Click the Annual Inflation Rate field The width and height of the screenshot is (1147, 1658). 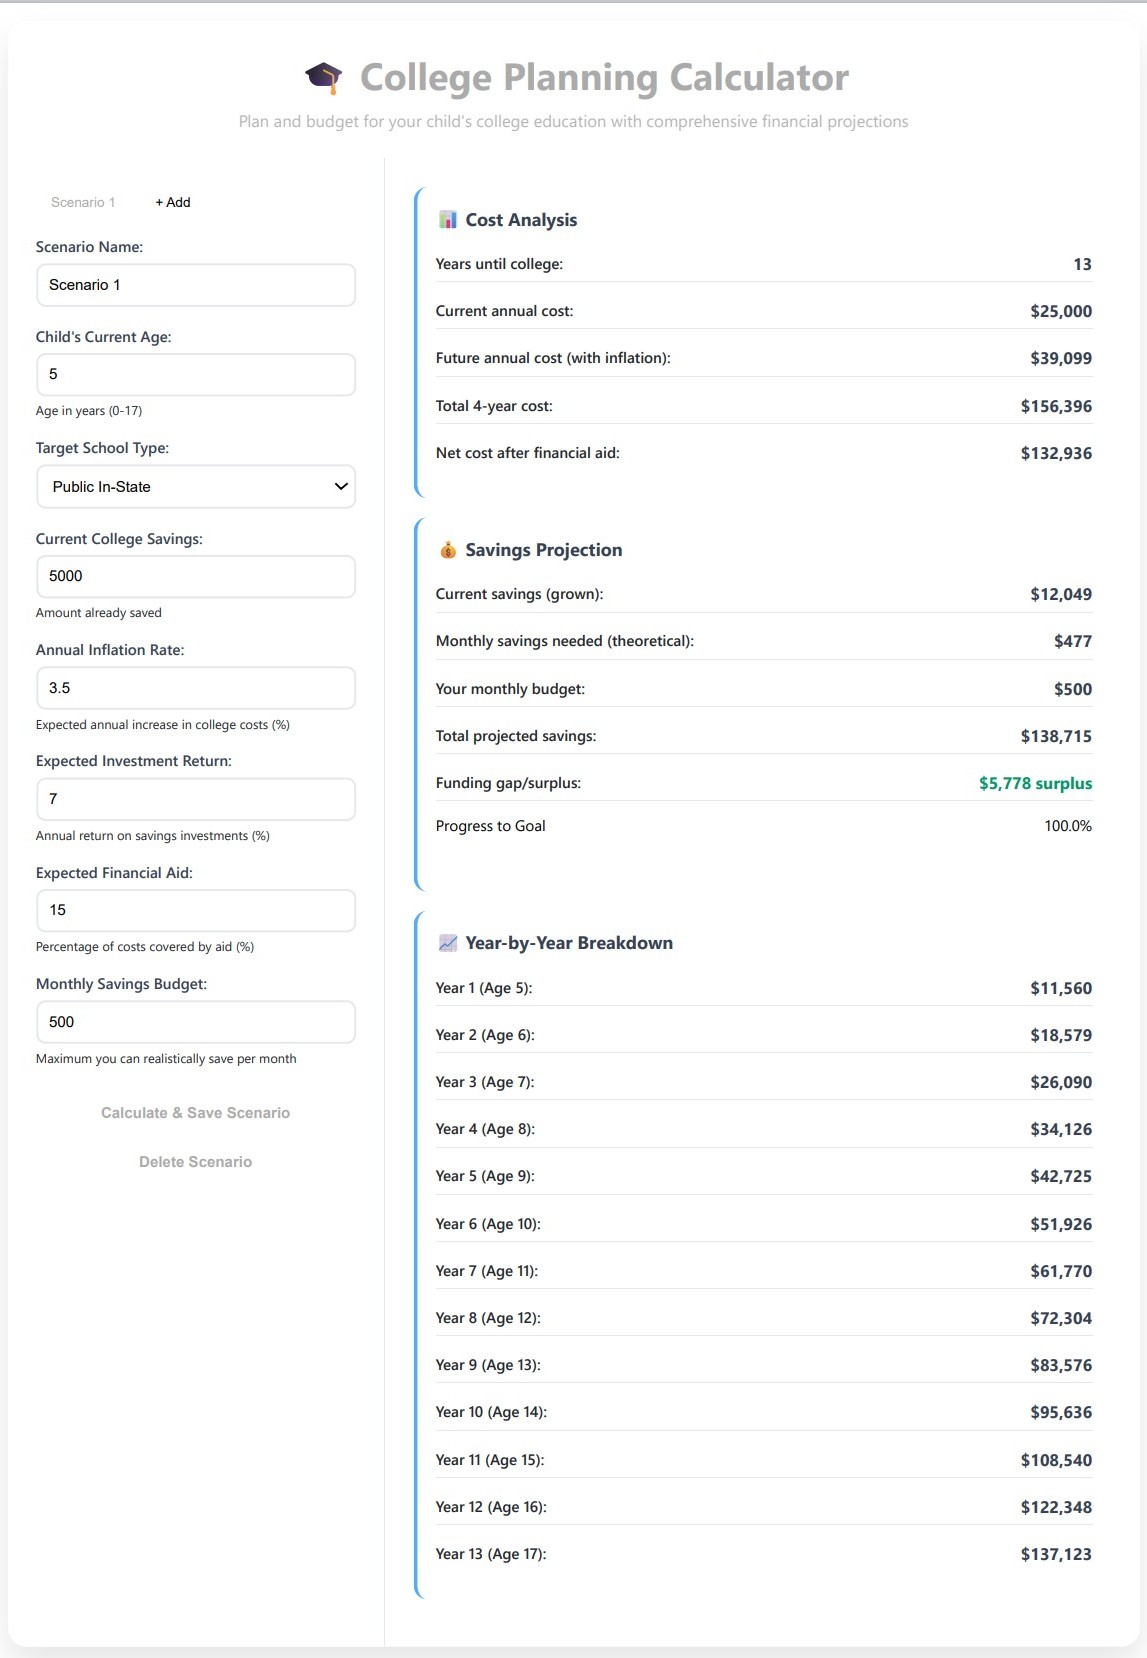tap(196, 688)
